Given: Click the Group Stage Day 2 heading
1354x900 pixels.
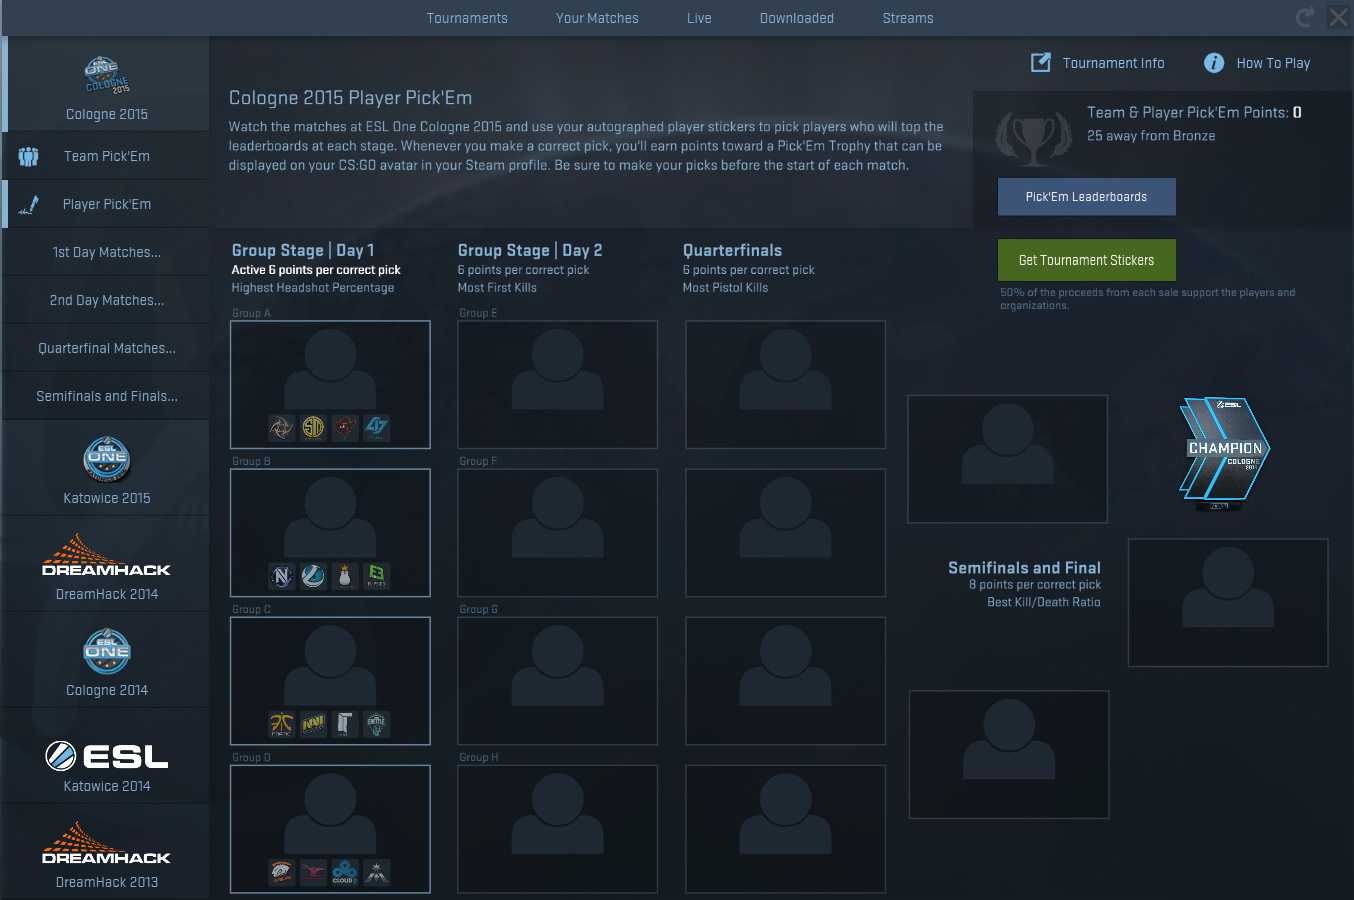Looking at the screenshot, I should tap(530, 250).
